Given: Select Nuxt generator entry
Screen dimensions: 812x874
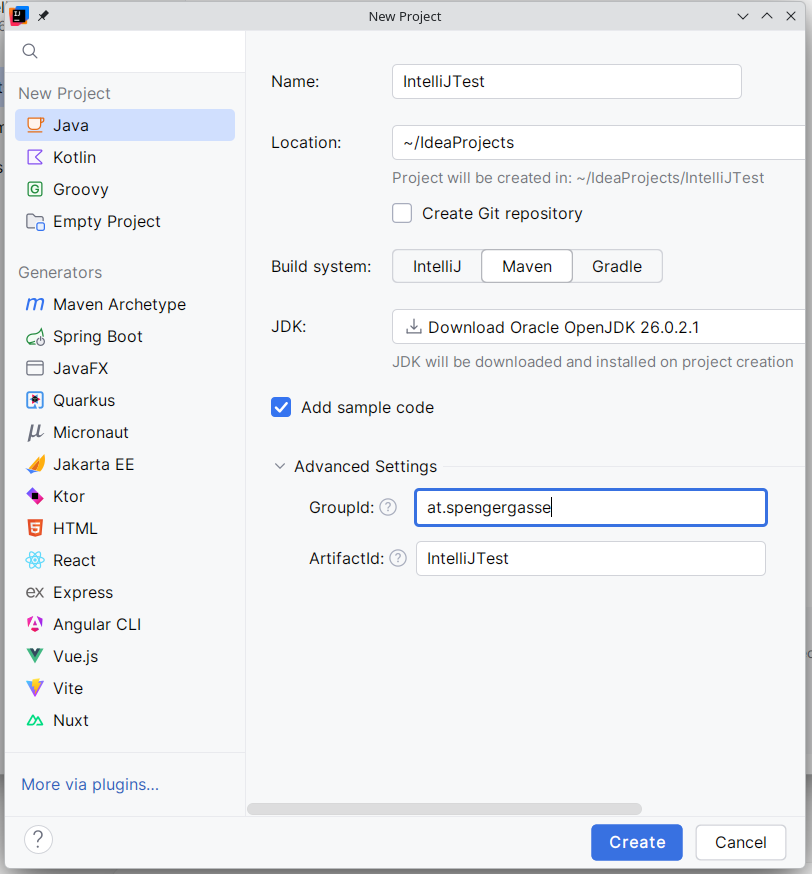Looking at the screenshot, I should click(125, 720).
